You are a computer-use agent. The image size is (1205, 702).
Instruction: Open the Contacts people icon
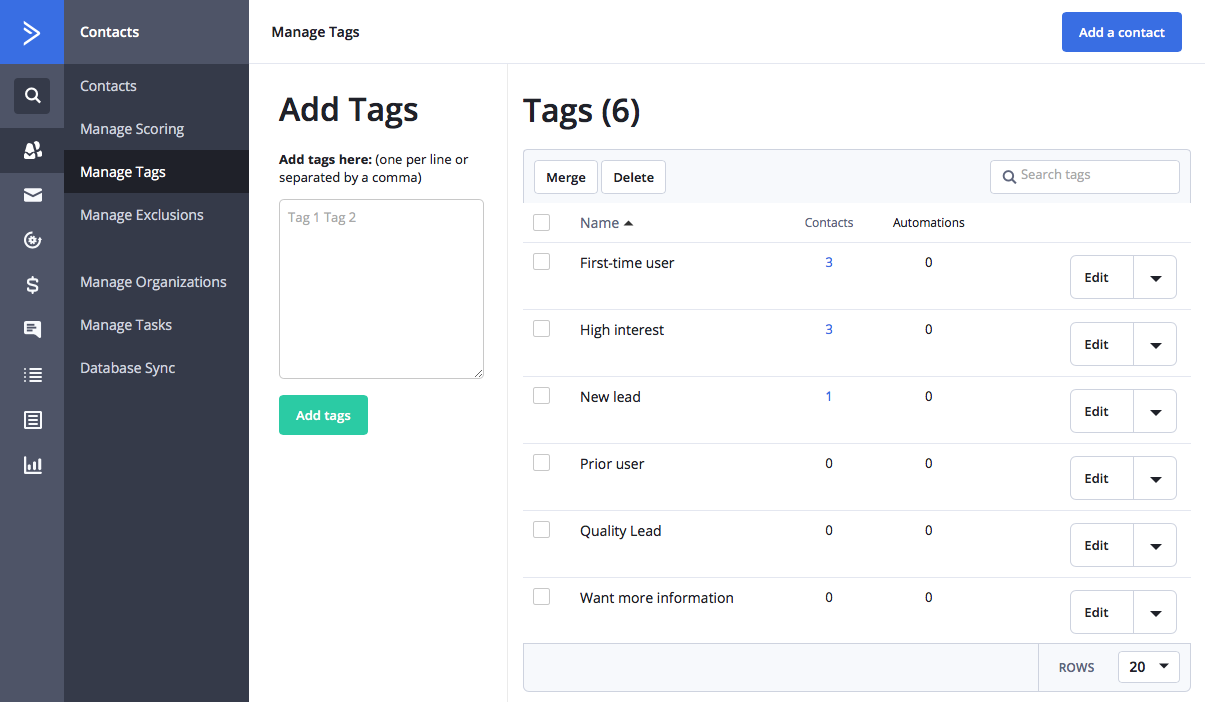(x=32, y=151)
